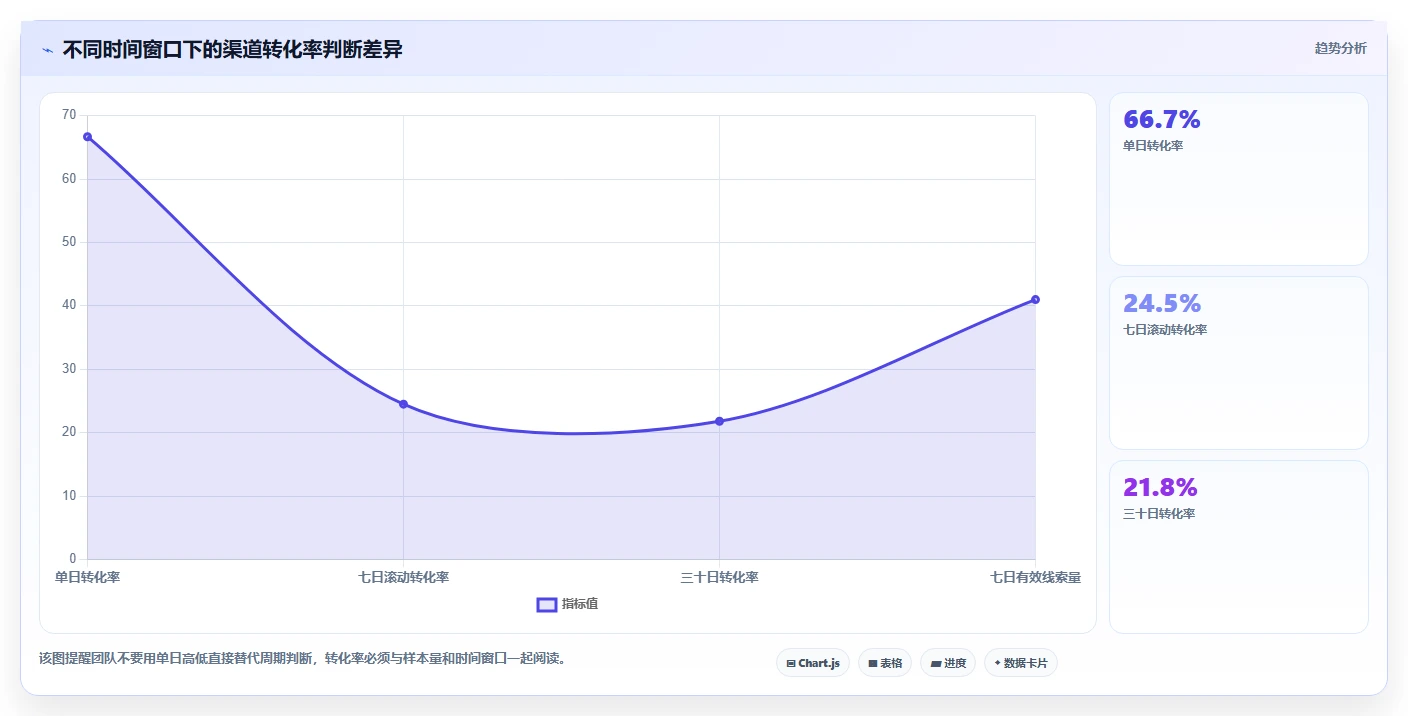
Task: Click y-axis tick label 50
Action: point(69,242)
